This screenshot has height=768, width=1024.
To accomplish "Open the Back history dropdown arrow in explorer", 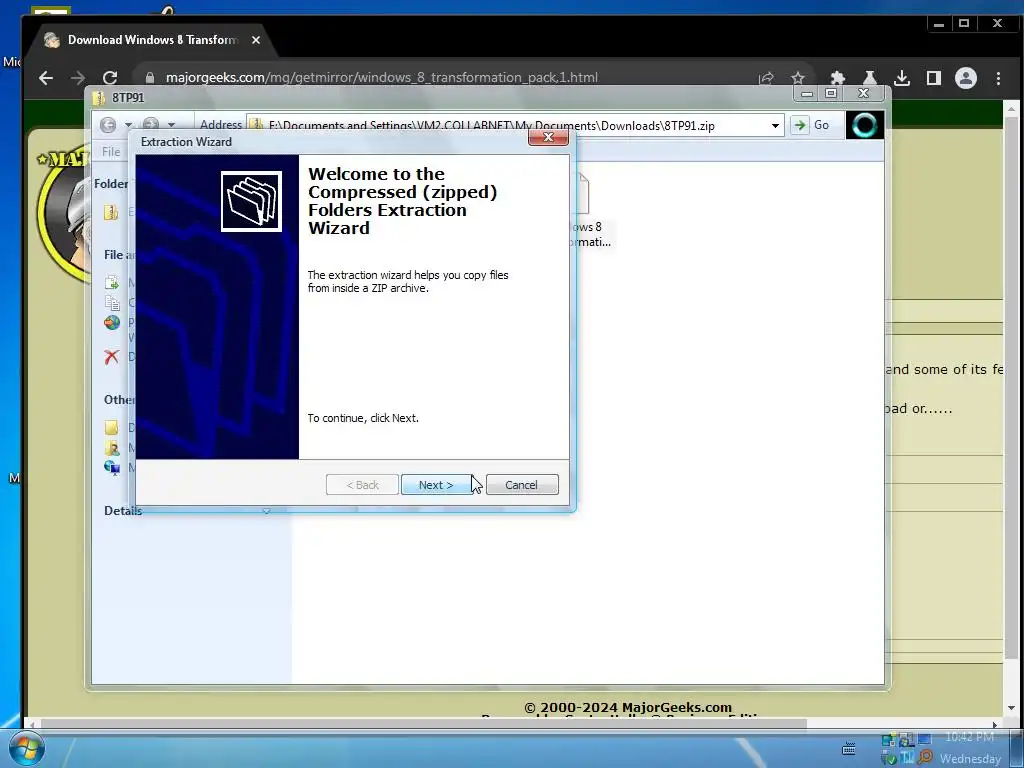I will 129,125.
